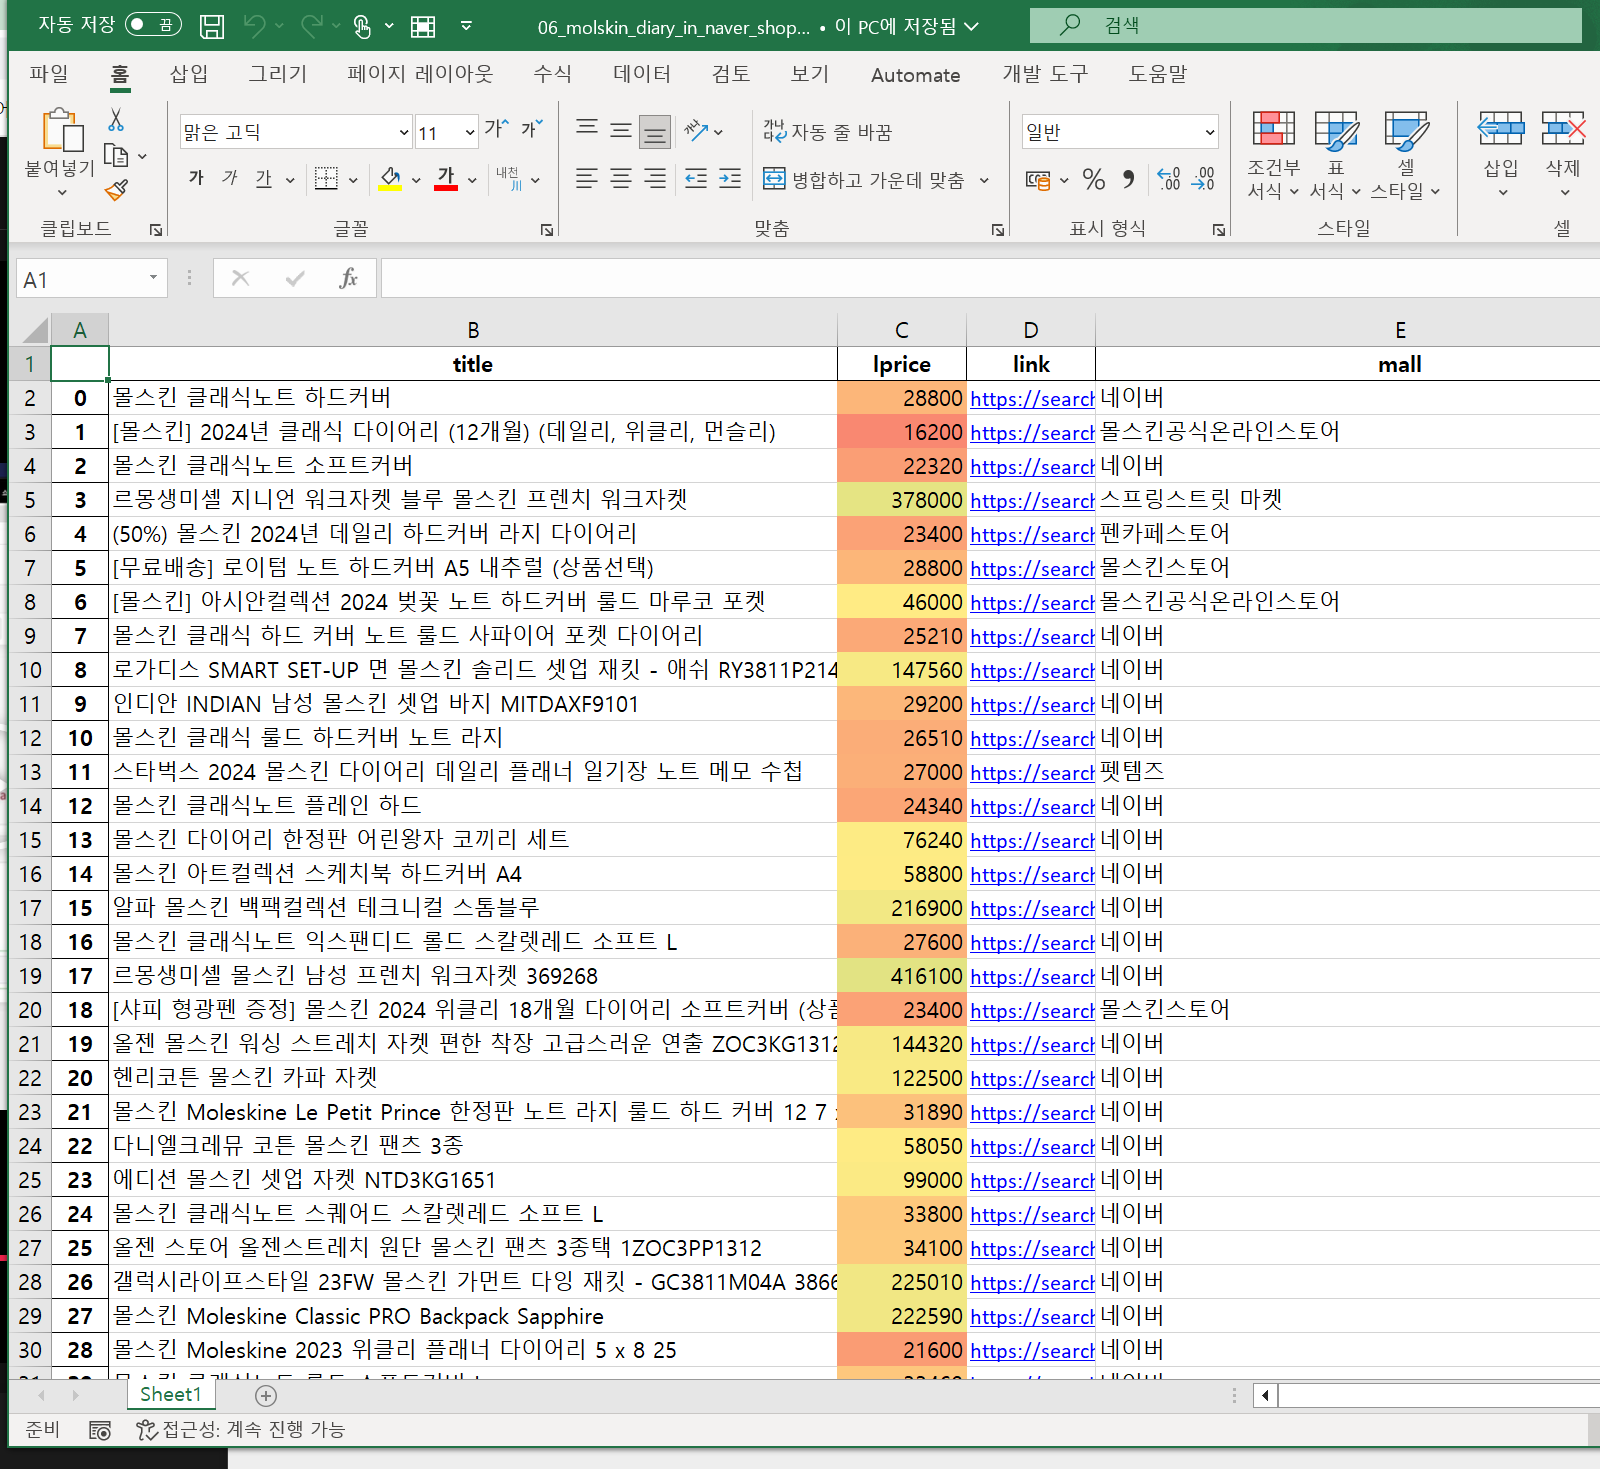The image size is (1600, 1469).
Task: Switch to the 수식 ribbon tab
Action: coord(552,74)
